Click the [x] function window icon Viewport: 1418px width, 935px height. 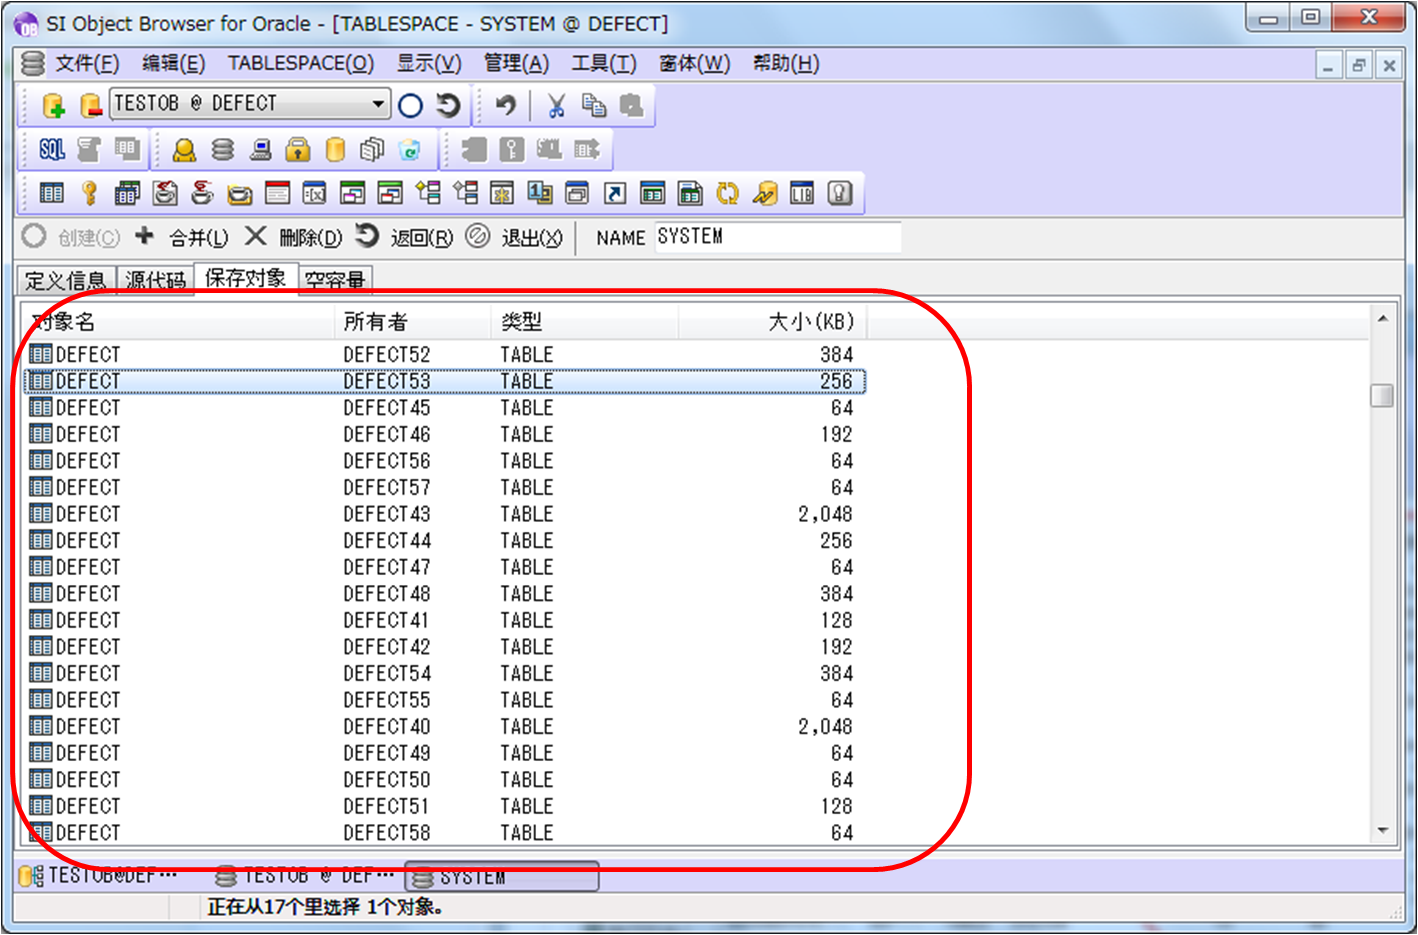[315, 193]
